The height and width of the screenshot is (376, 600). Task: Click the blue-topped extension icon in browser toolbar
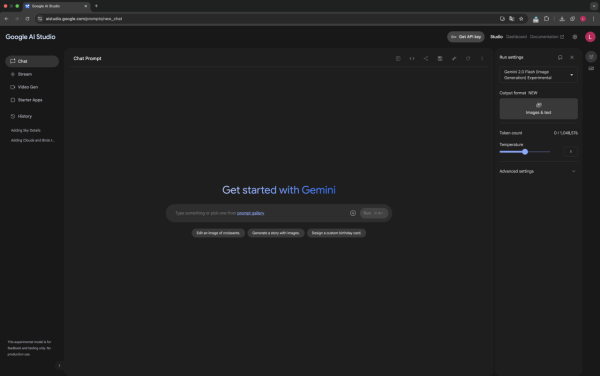point(536,19)
